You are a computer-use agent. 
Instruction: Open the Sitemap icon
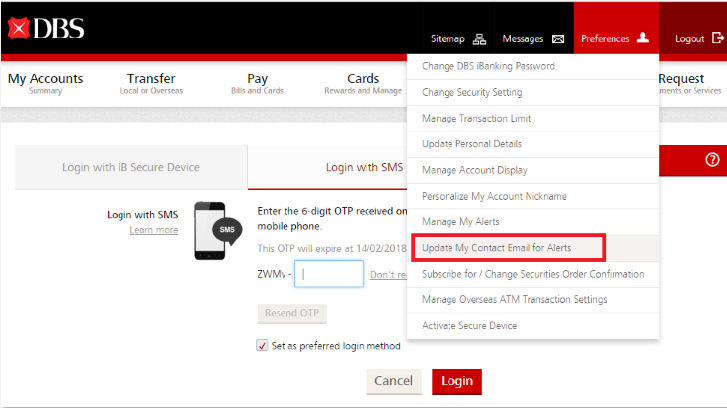[479, 39]
